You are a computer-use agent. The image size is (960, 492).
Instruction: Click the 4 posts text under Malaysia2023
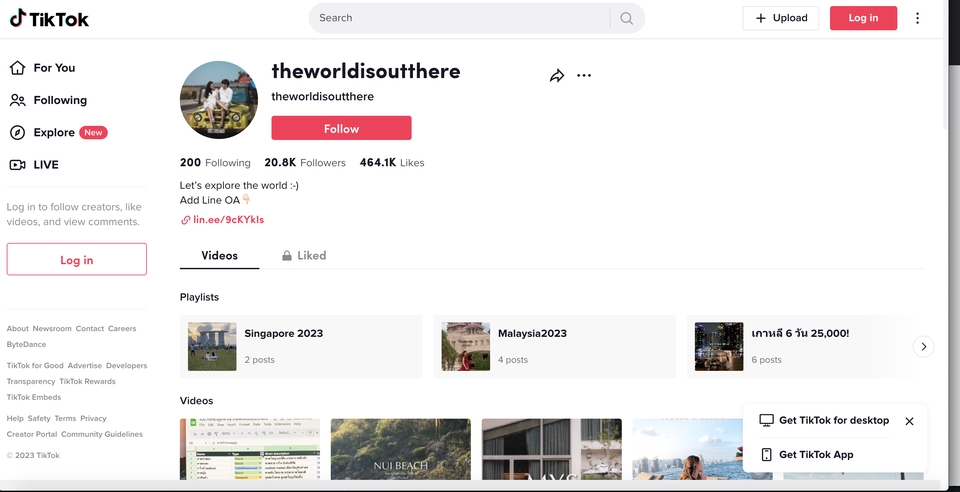[513, 360]
